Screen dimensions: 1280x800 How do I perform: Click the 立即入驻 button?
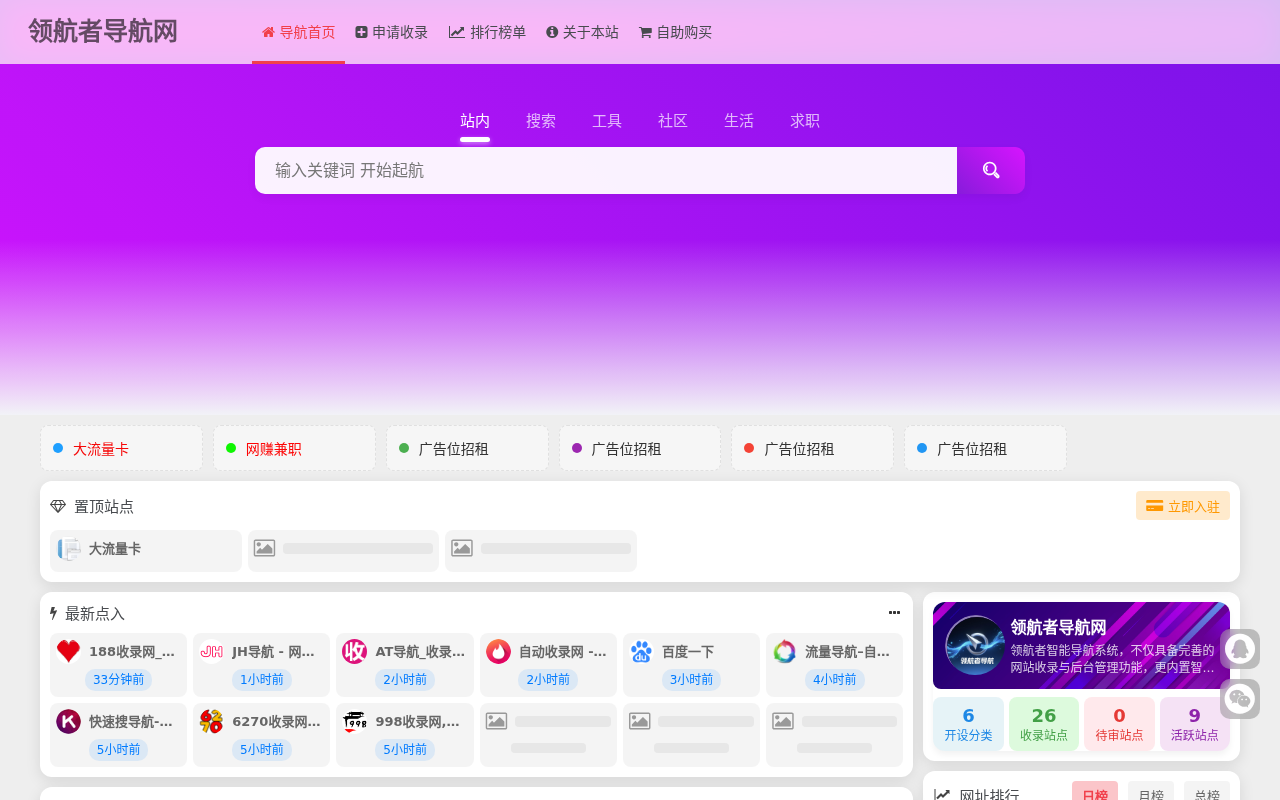[1182, 505]
